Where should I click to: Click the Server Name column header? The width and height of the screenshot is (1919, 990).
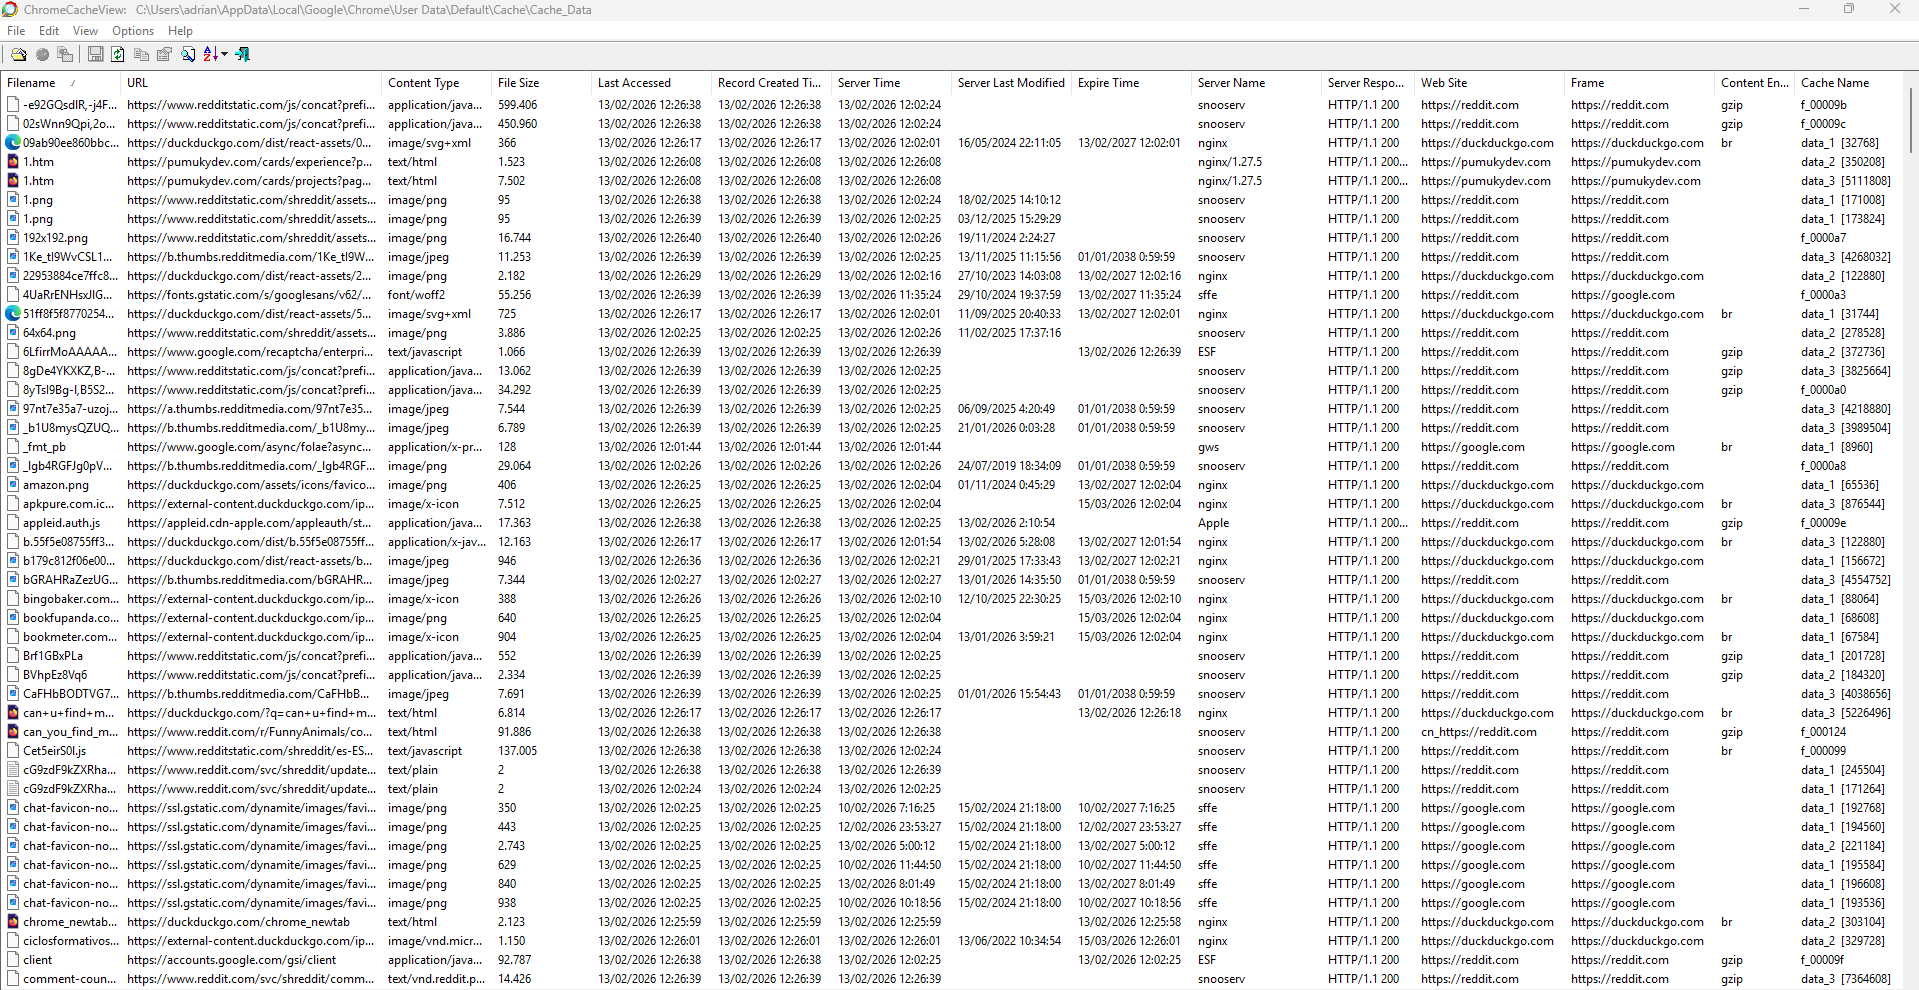coord(1231,83)
